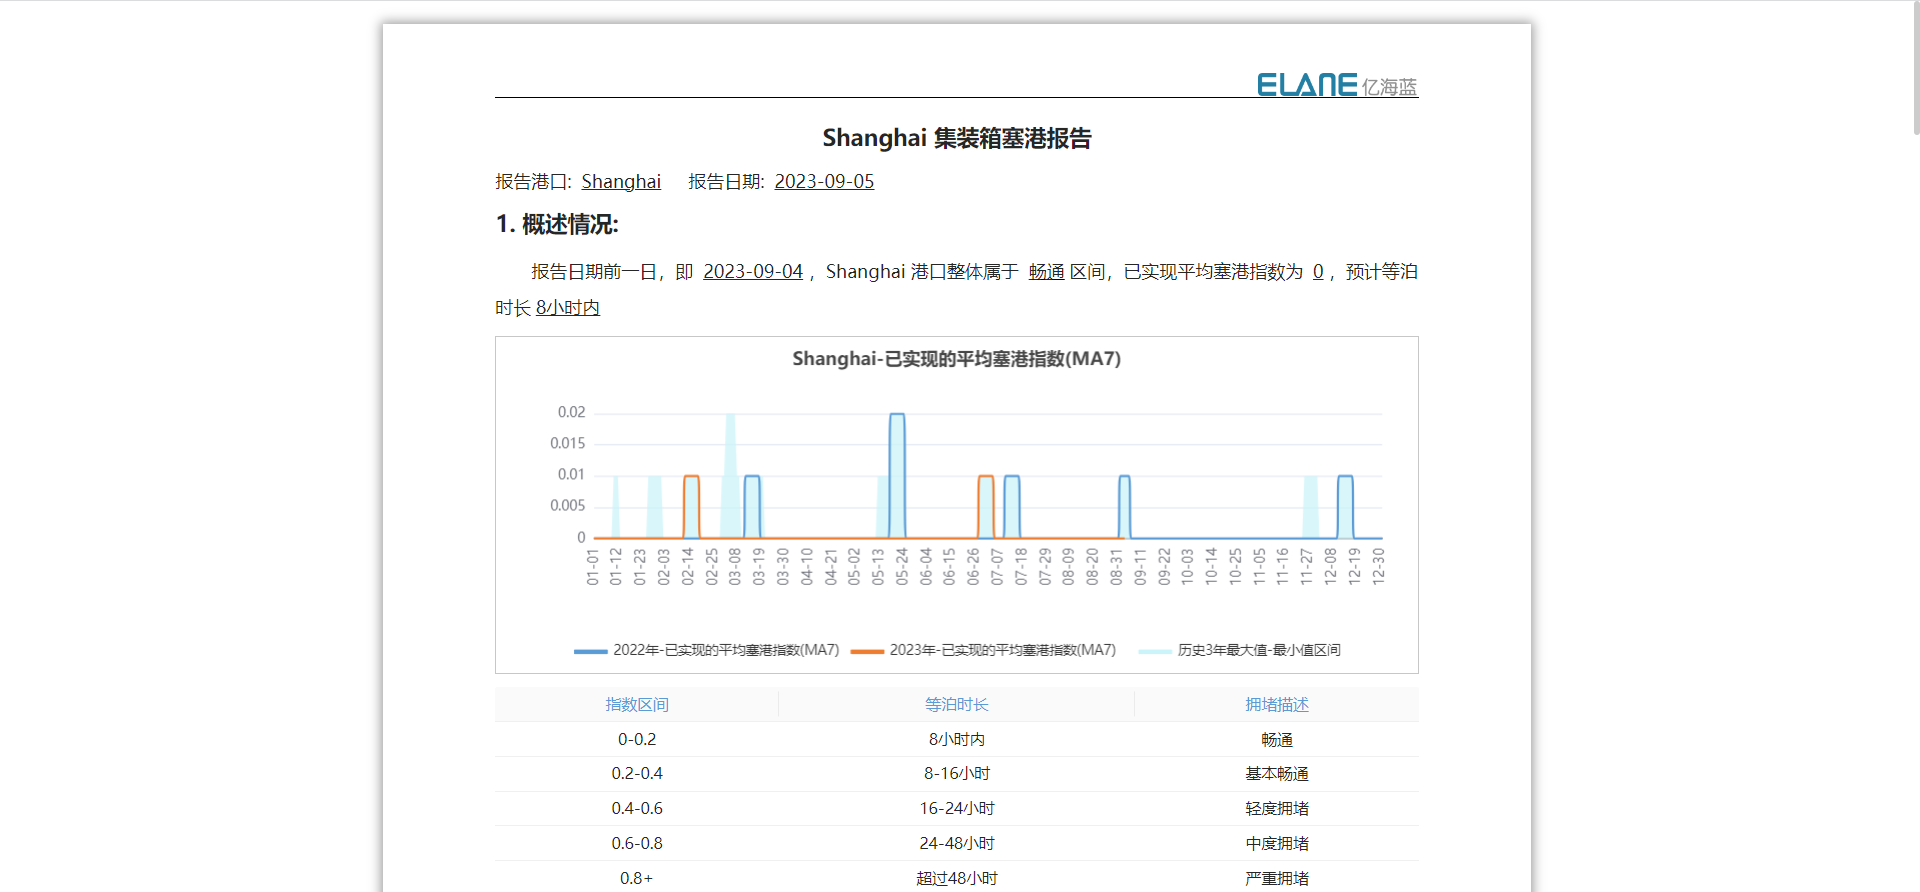
Task: Click the 08-31 x-axis date label
Action: [x=1116, y=566]
